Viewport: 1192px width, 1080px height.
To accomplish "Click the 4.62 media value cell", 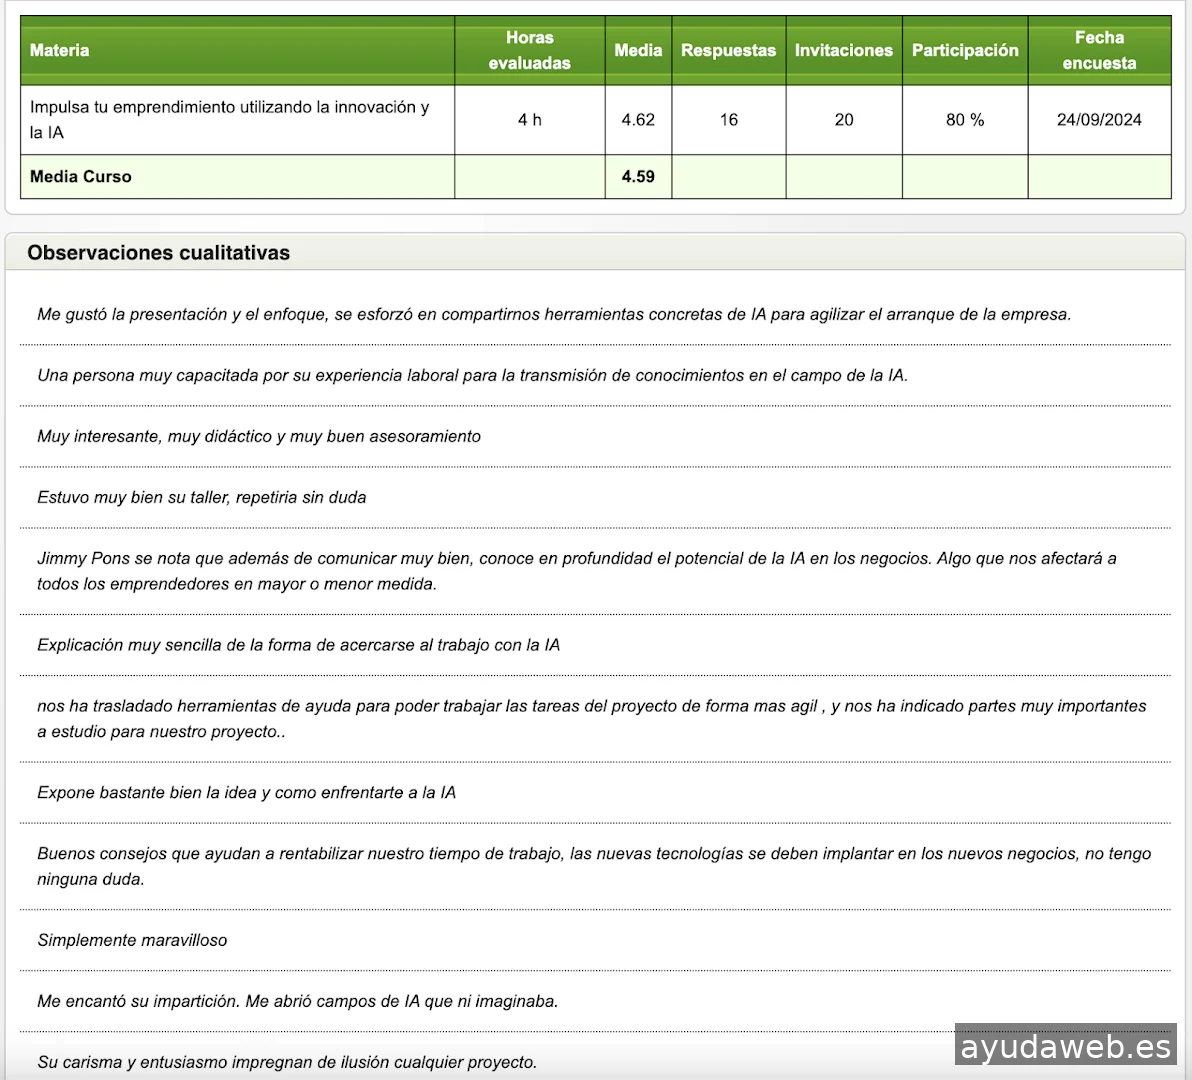I will point(638,120).
